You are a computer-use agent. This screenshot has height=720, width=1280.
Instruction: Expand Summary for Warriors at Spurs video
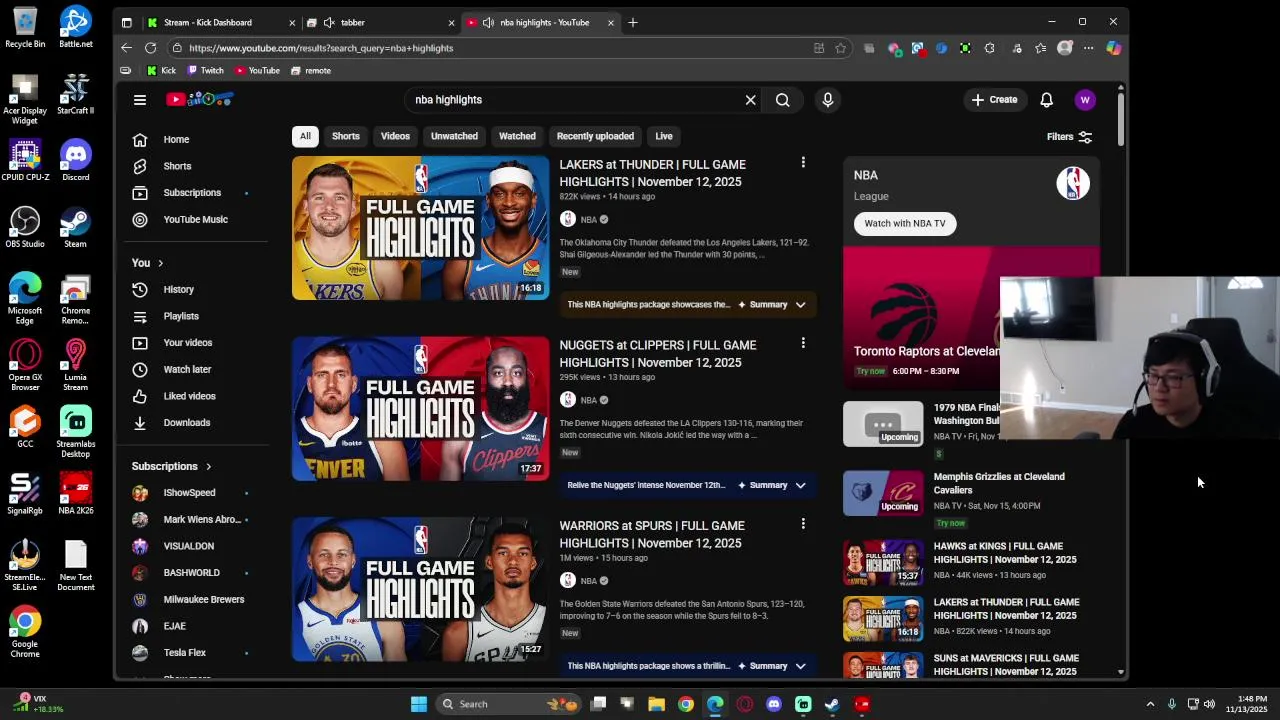(772, 666)
